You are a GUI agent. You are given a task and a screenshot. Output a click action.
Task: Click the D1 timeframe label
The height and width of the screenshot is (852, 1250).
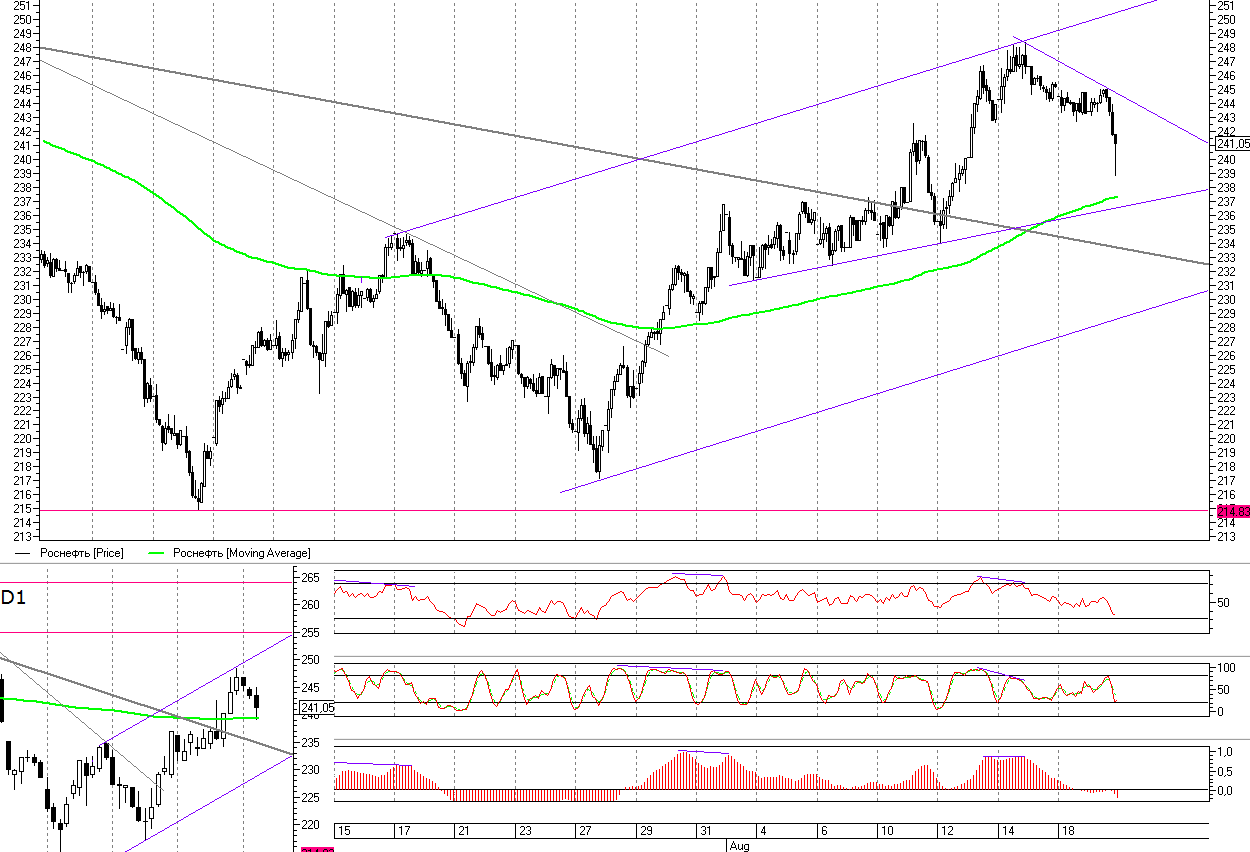point(14,598)
